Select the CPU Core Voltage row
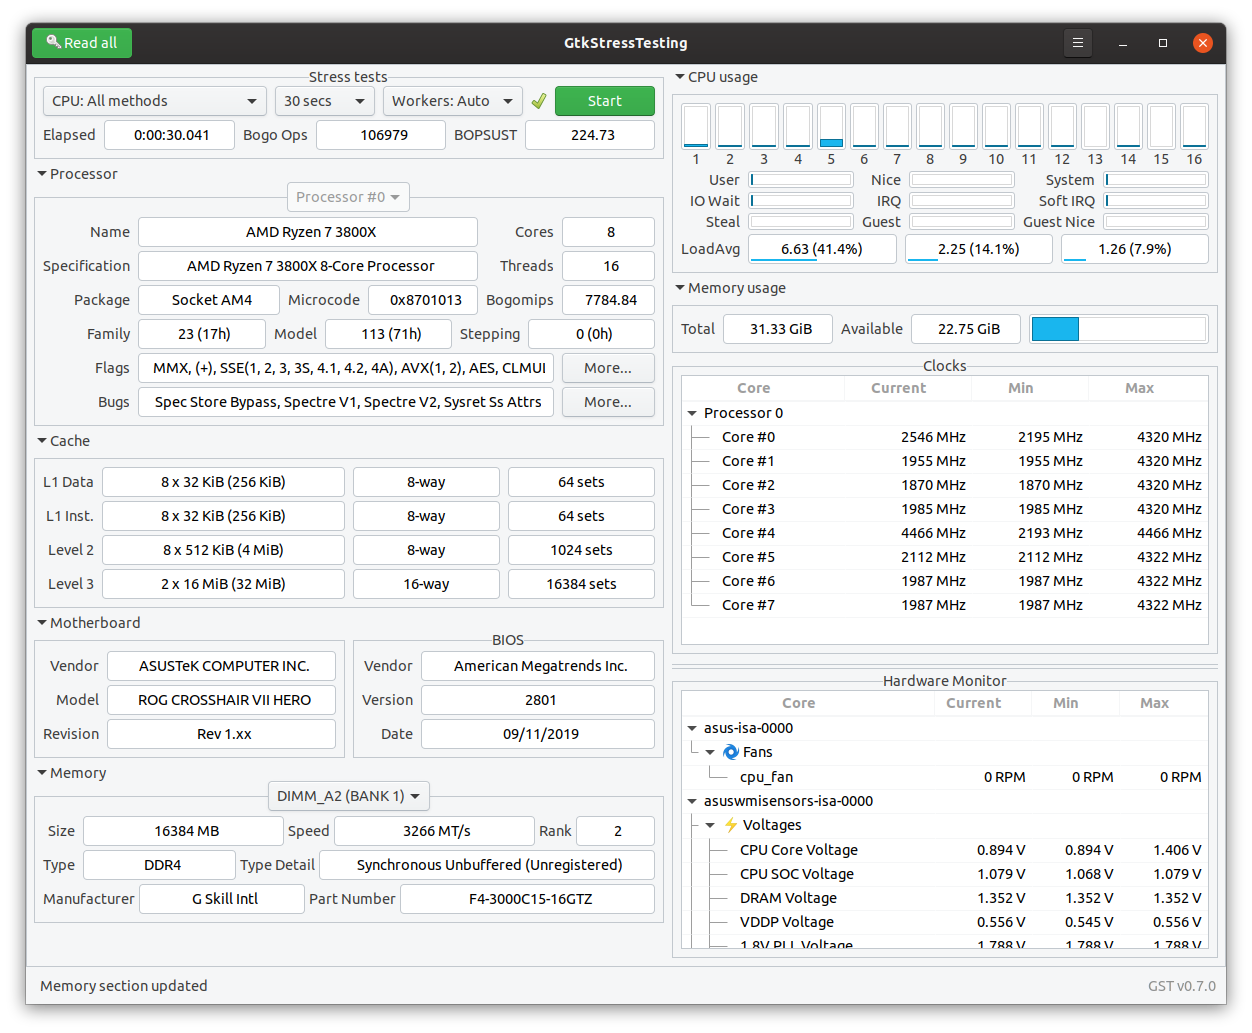 coord(945,850)
